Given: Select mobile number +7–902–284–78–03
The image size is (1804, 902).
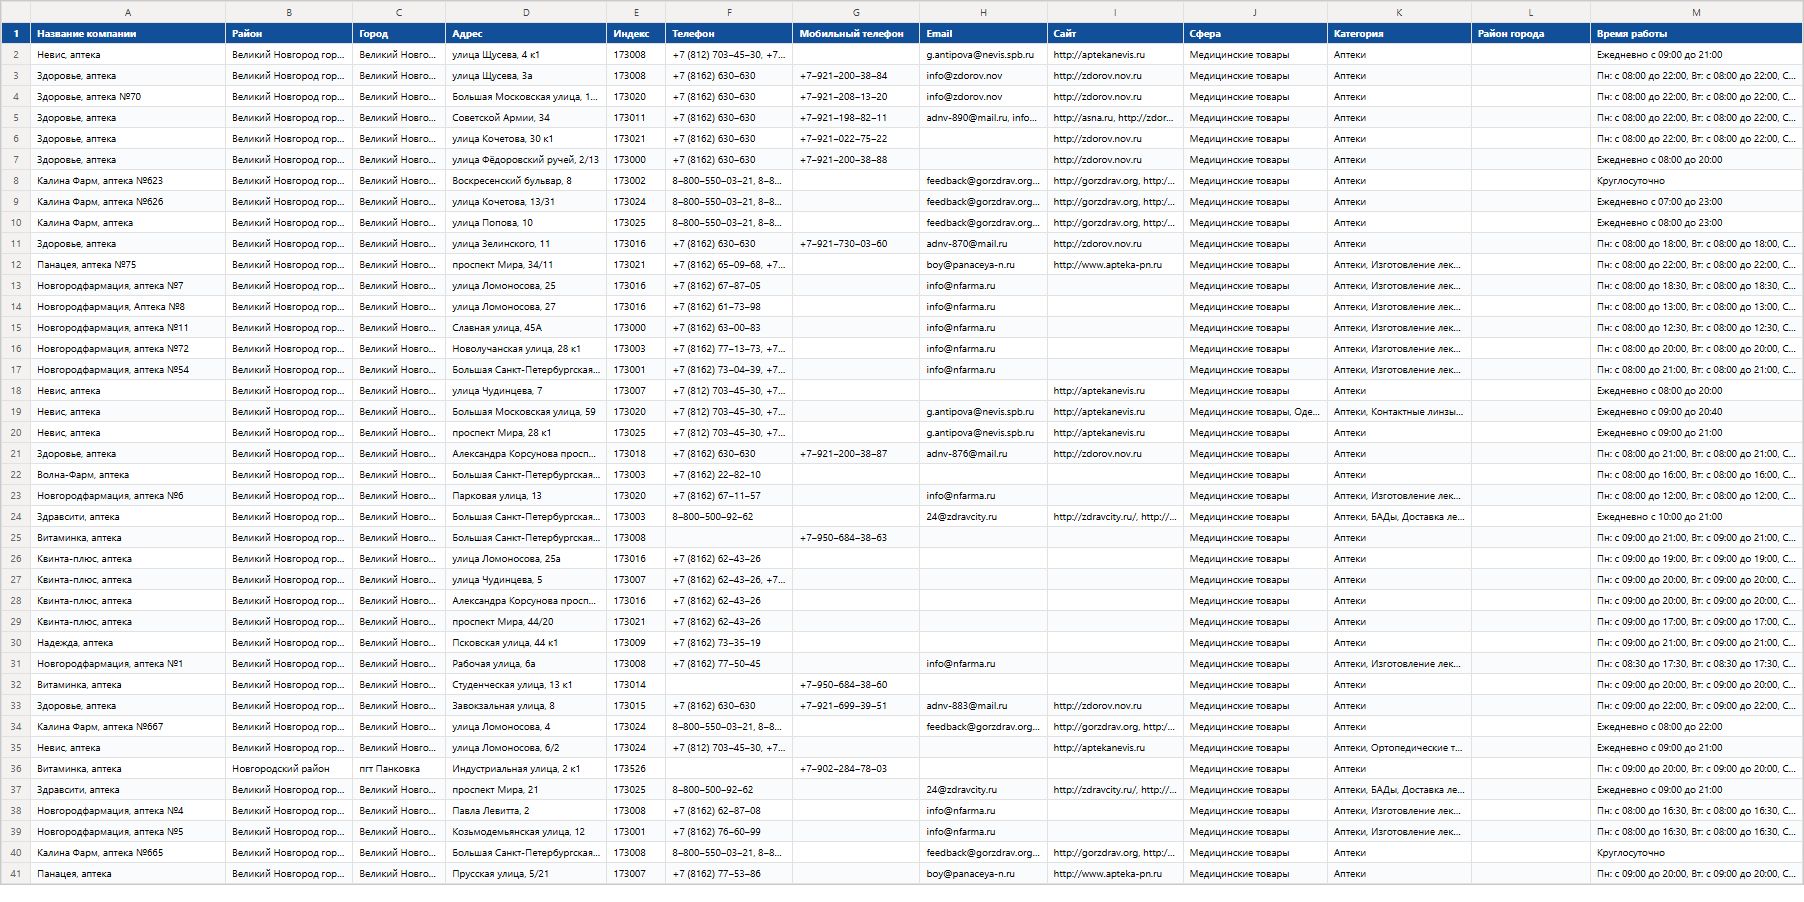Looking at the screenshot, I should tap(856, 769).
